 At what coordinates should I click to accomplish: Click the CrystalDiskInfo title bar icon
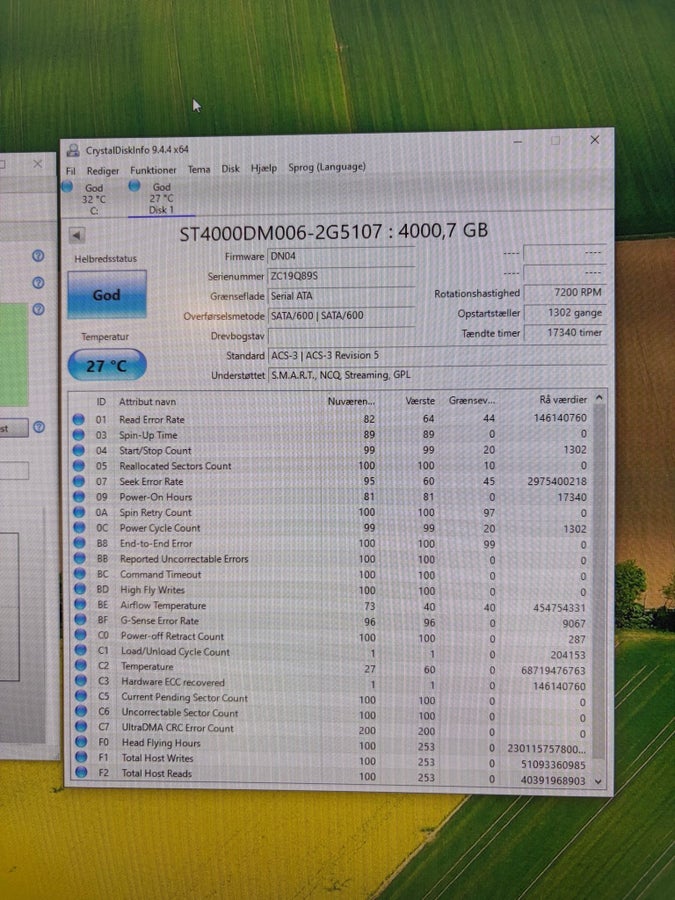tap(73, 150)
